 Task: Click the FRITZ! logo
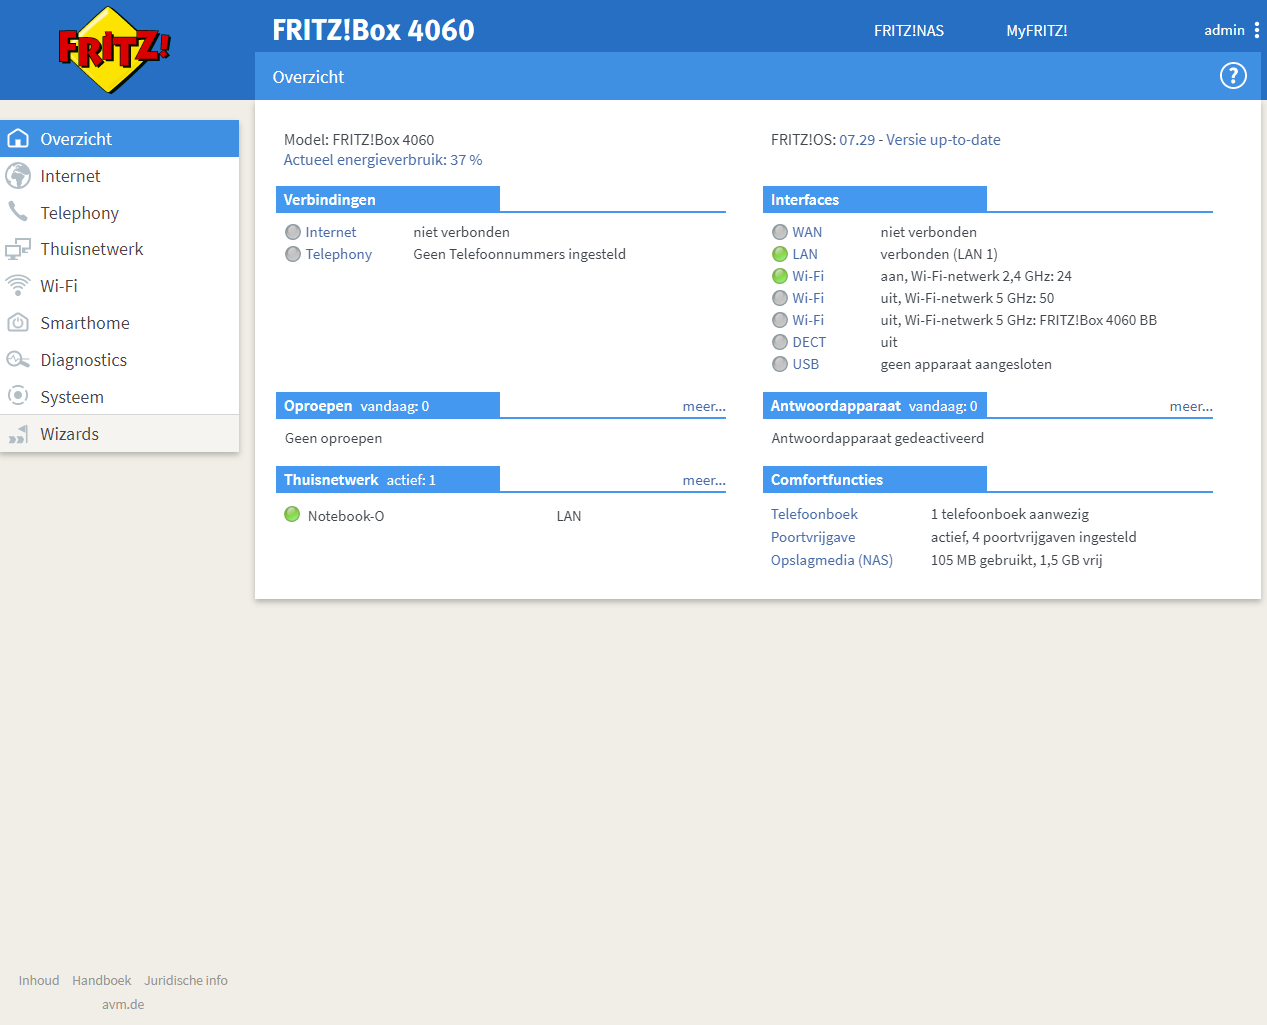pos(114,50)
